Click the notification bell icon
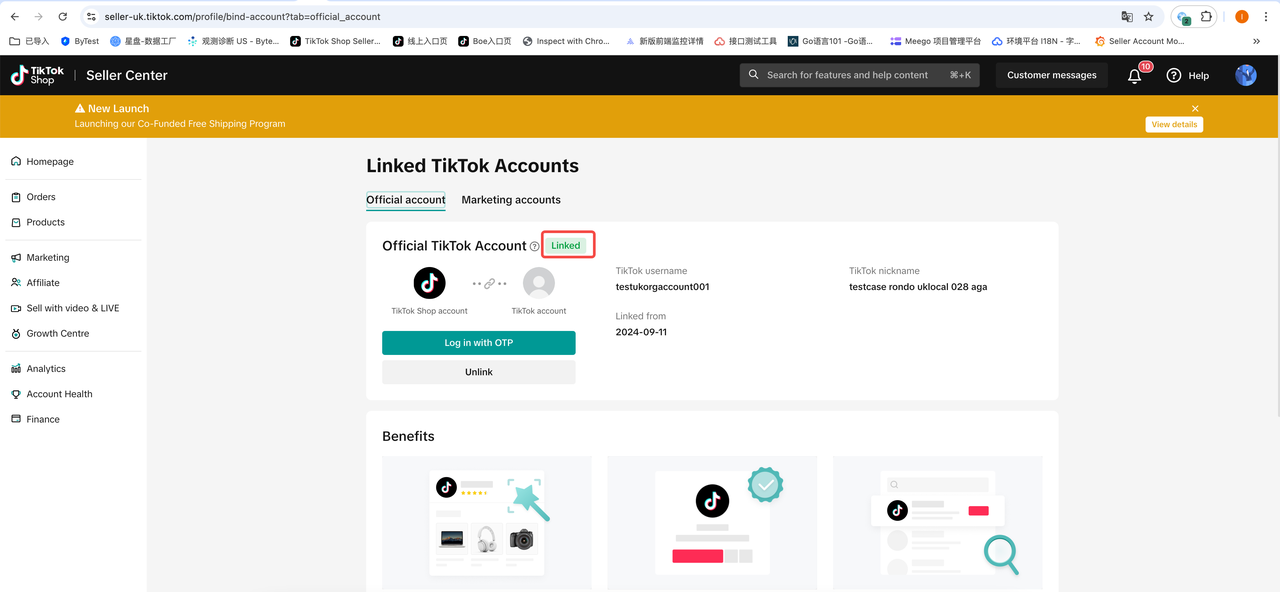This screenshot has width=1280, height=592. [x=1134, y=76]
